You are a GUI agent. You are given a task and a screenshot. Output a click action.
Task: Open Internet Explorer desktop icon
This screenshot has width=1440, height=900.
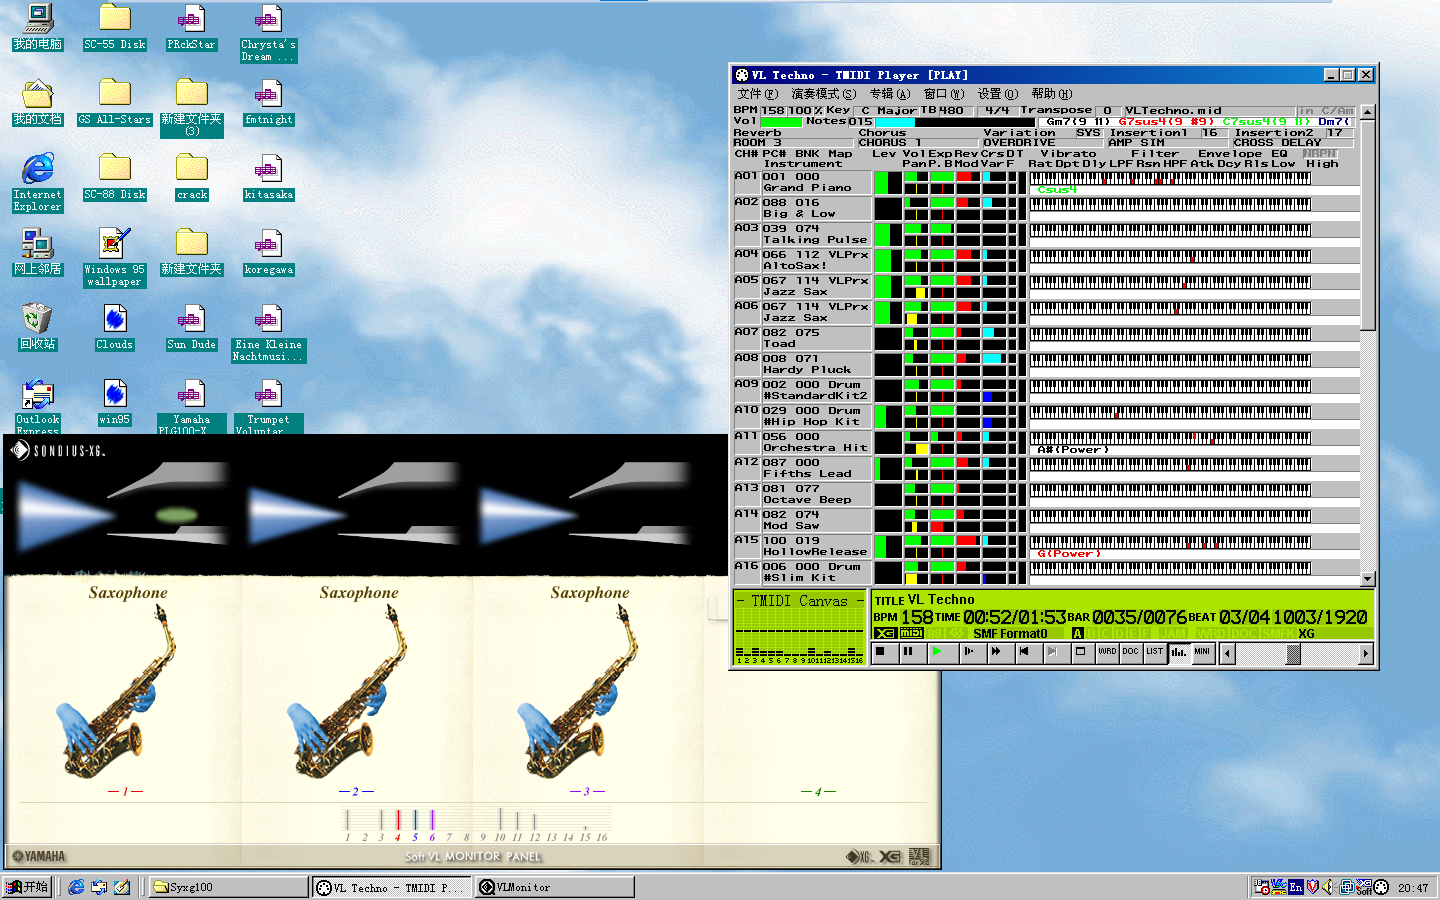pos(38,182)
